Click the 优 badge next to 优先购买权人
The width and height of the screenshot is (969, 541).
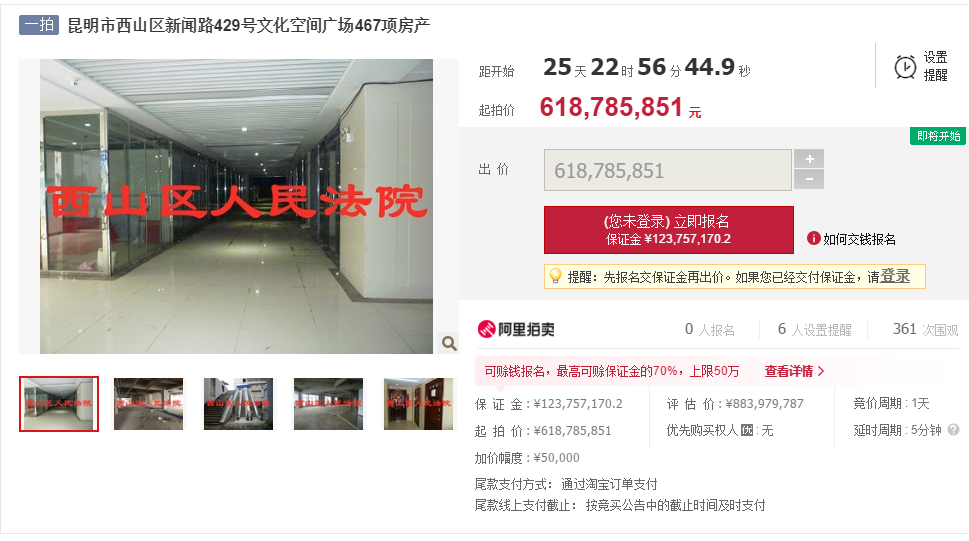[x=747, y=430]
